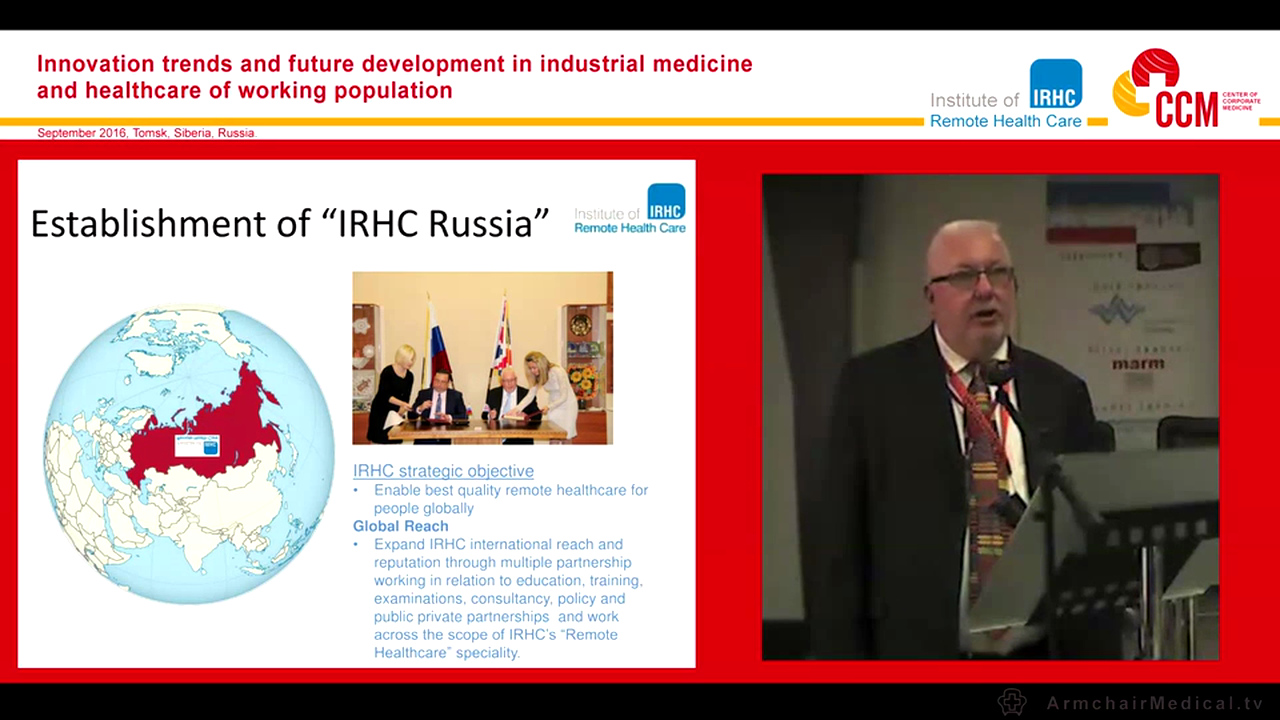Click the Global Reach heading
1280x720 pixels.
(400, 526)
